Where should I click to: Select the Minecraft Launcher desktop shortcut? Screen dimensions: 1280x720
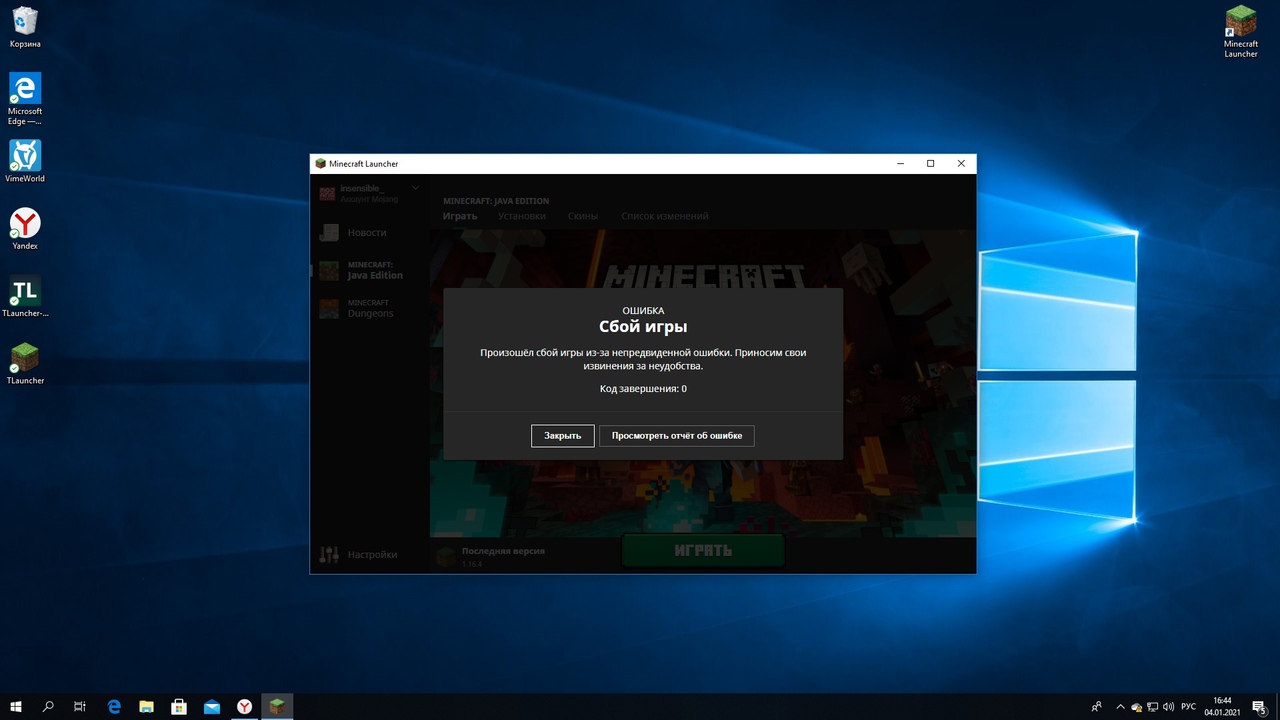coord(1241,31)
